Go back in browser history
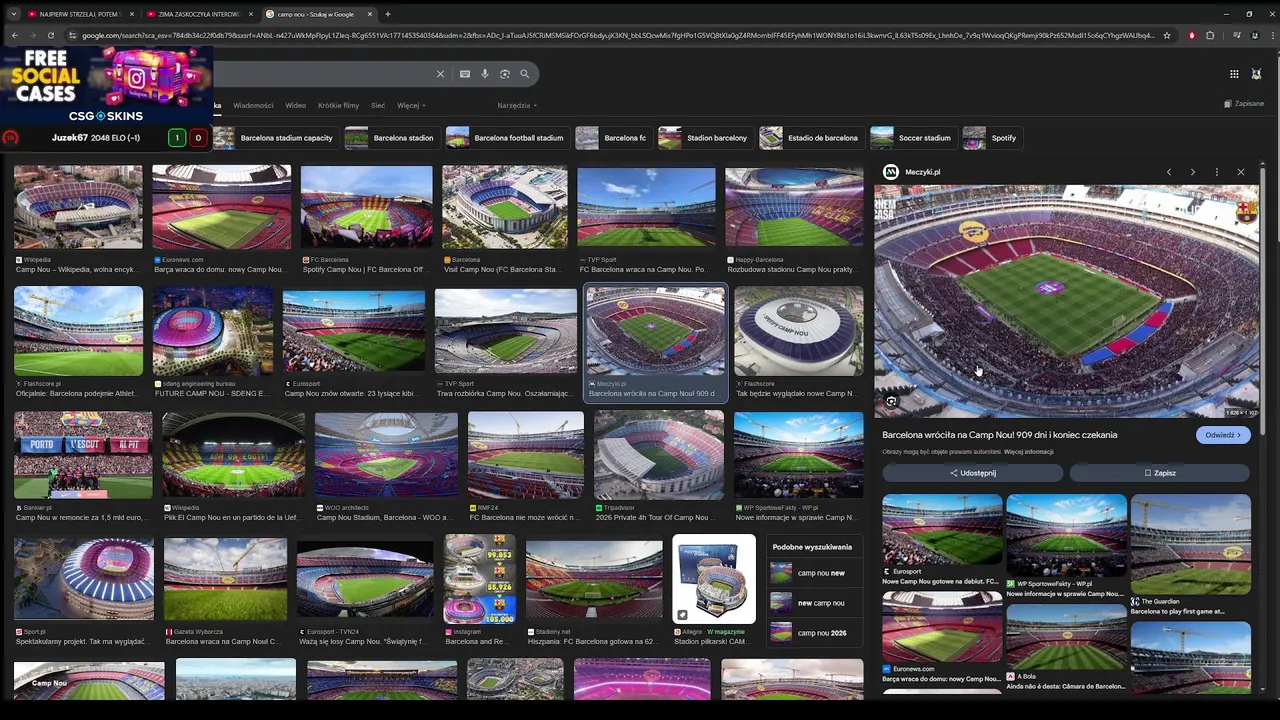 coord(14,35)
